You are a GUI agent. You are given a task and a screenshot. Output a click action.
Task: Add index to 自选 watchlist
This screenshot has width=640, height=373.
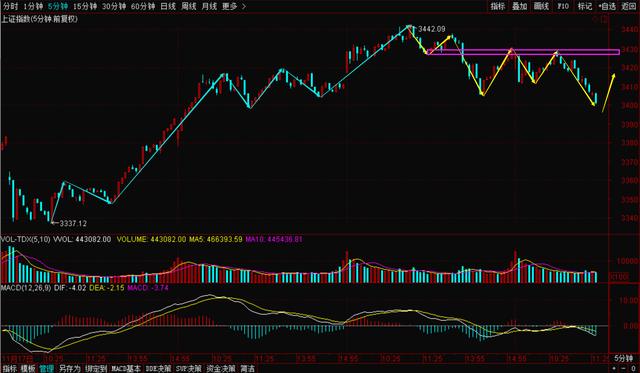[x=607, y=6]
